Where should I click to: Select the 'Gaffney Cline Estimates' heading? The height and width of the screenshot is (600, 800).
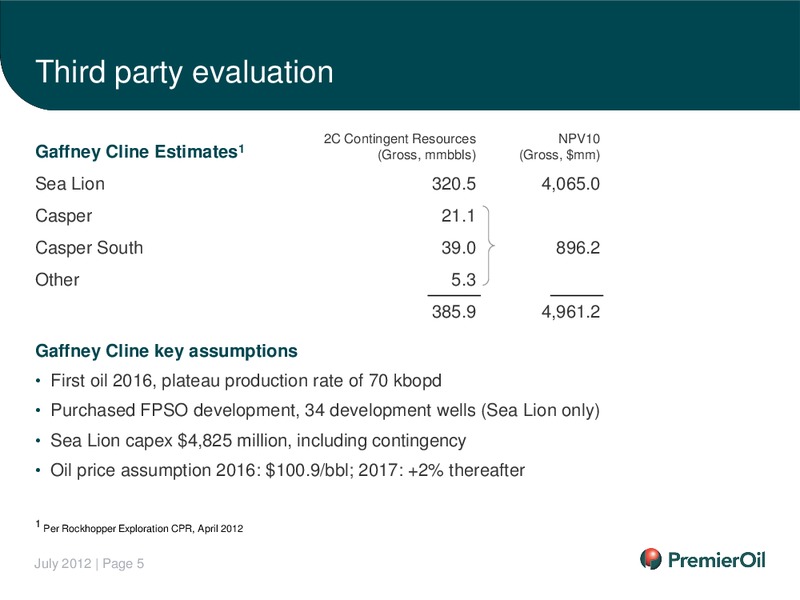(x=140, y=152)
